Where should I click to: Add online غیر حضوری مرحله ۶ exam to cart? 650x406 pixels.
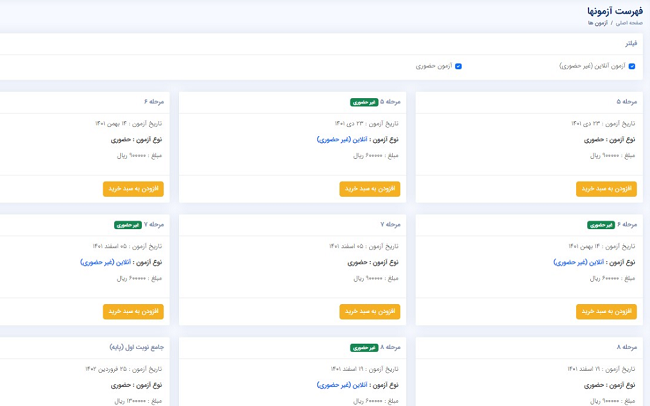coord(606,311)
